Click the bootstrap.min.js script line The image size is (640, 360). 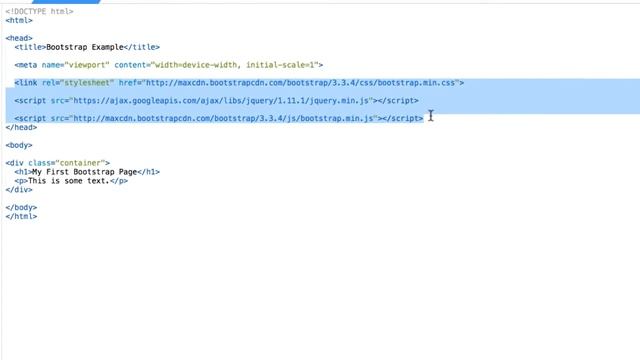coord(219,118)
